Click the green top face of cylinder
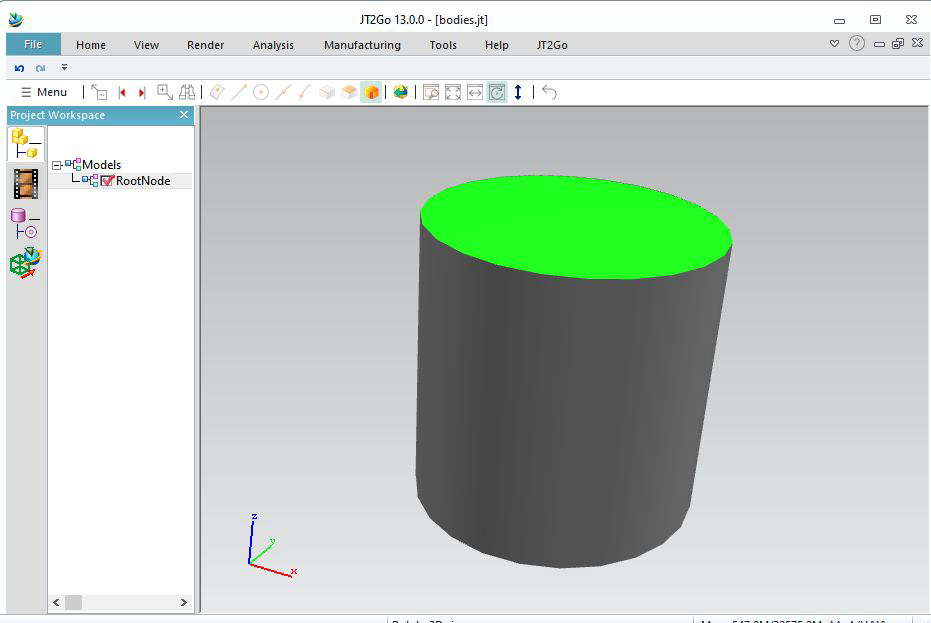This screenshot has height=623, width=931. point(576,227)
